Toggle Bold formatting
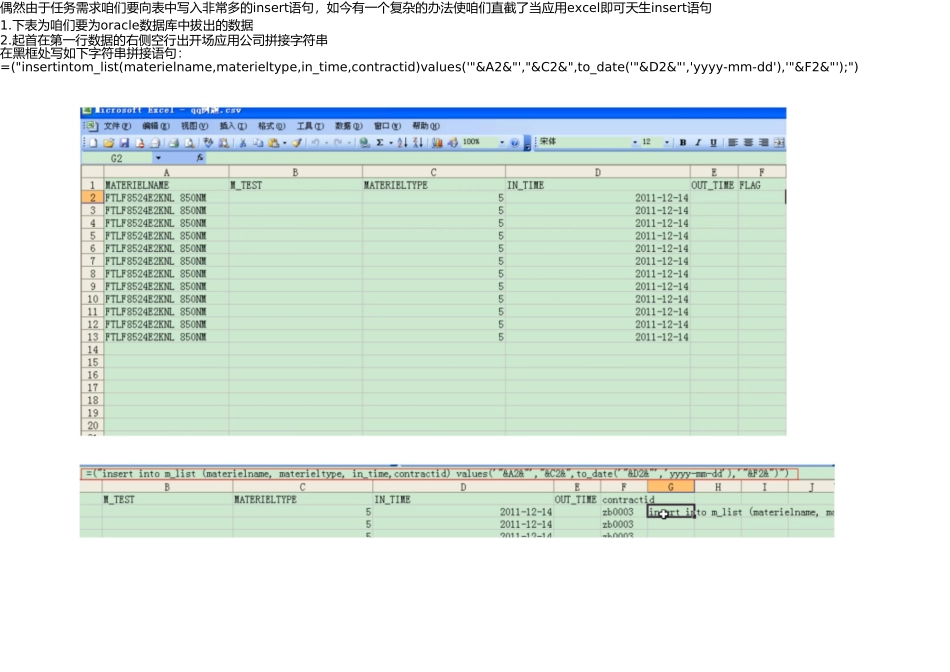Viewport: 950px width, 672px height. pyautogui.click(x=683, y=142)
